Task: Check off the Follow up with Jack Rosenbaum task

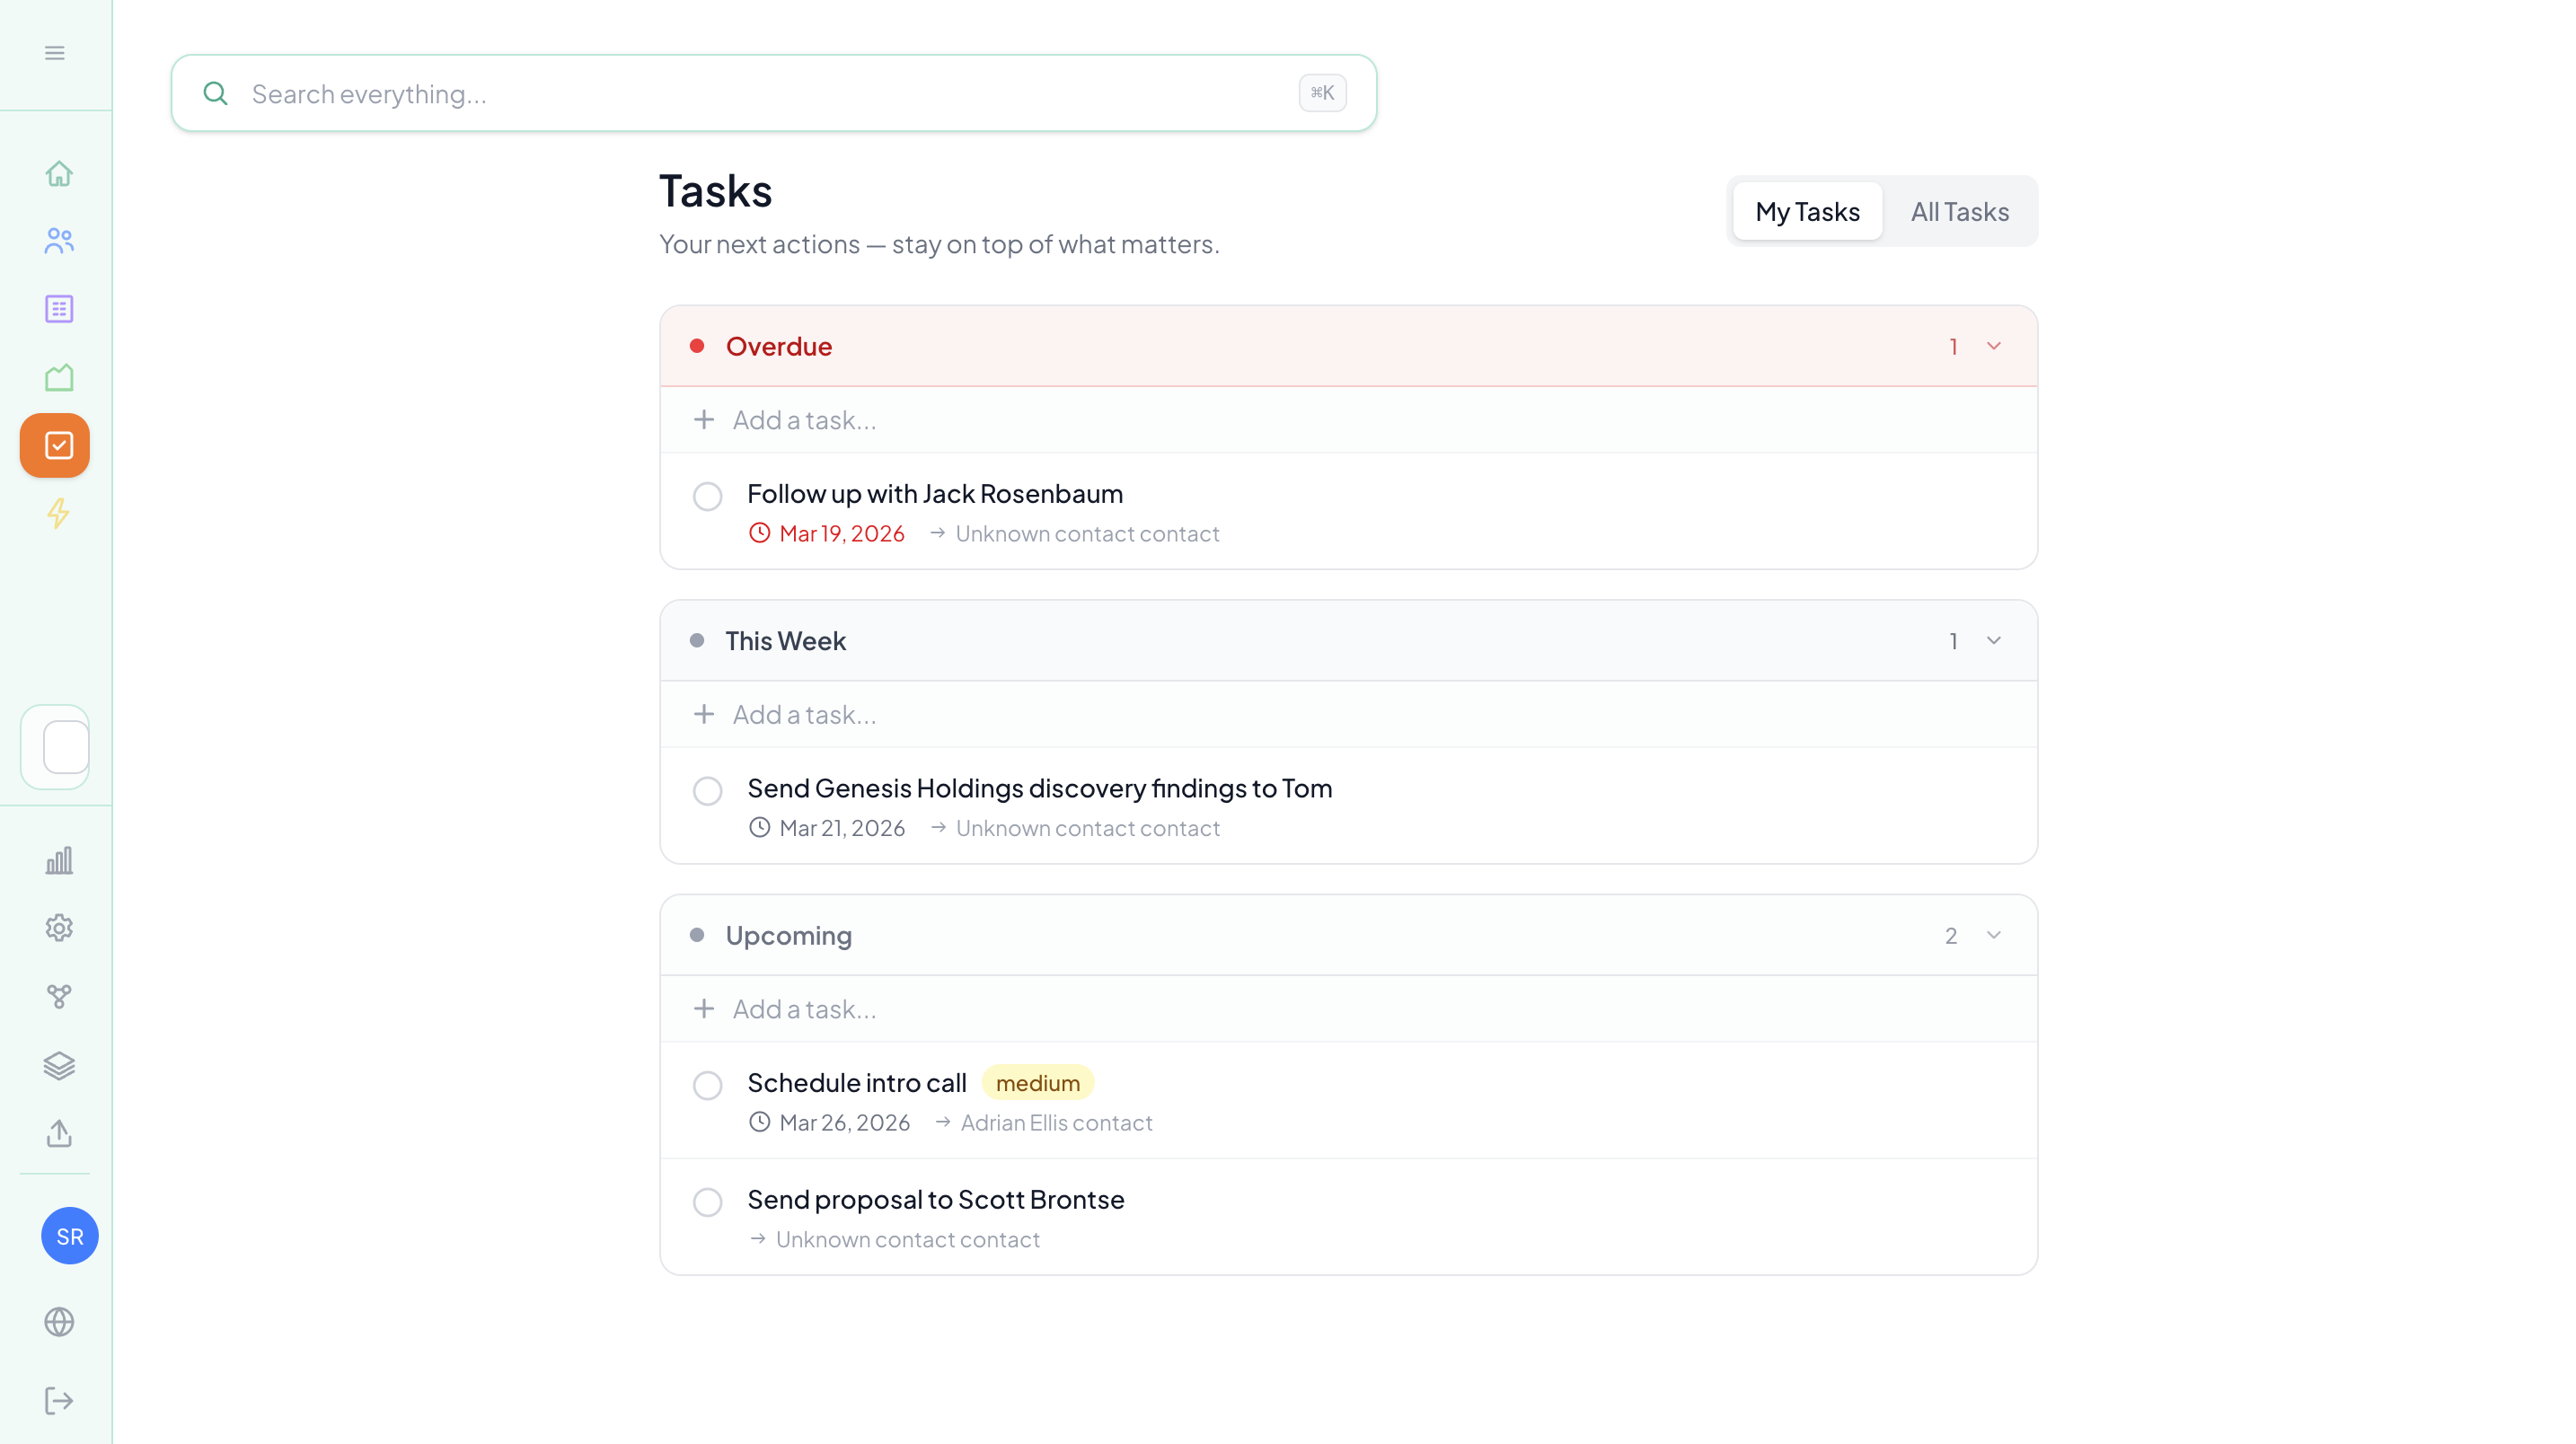Action: click(x=708, y=496)
